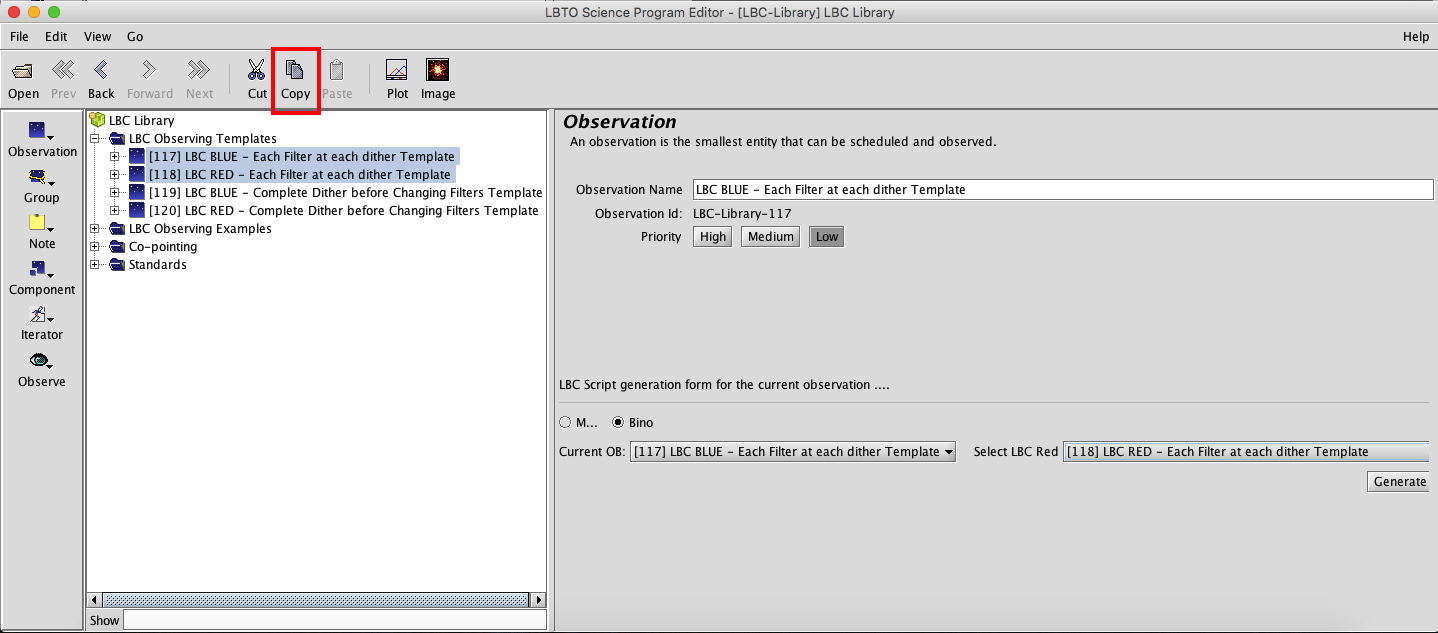Go Back using the toolbar arrow
This screenshot has height=633, width=1438.
pos(101,70)
